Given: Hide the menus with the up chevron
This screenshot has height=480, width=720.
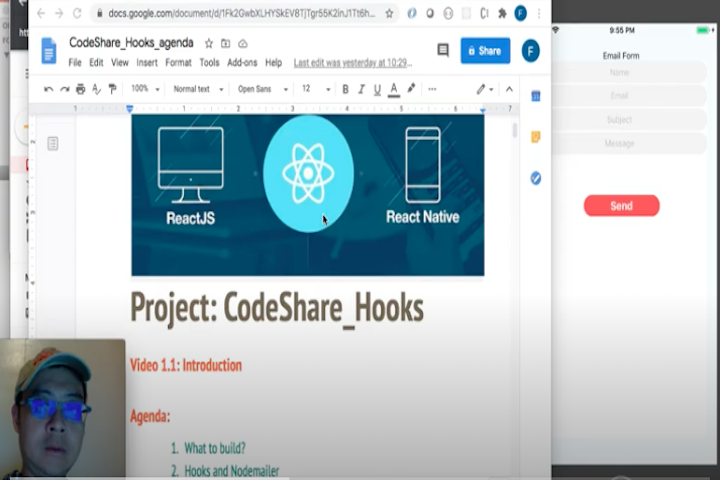Looking at the screenshot, I should click(x=509, y=89).
